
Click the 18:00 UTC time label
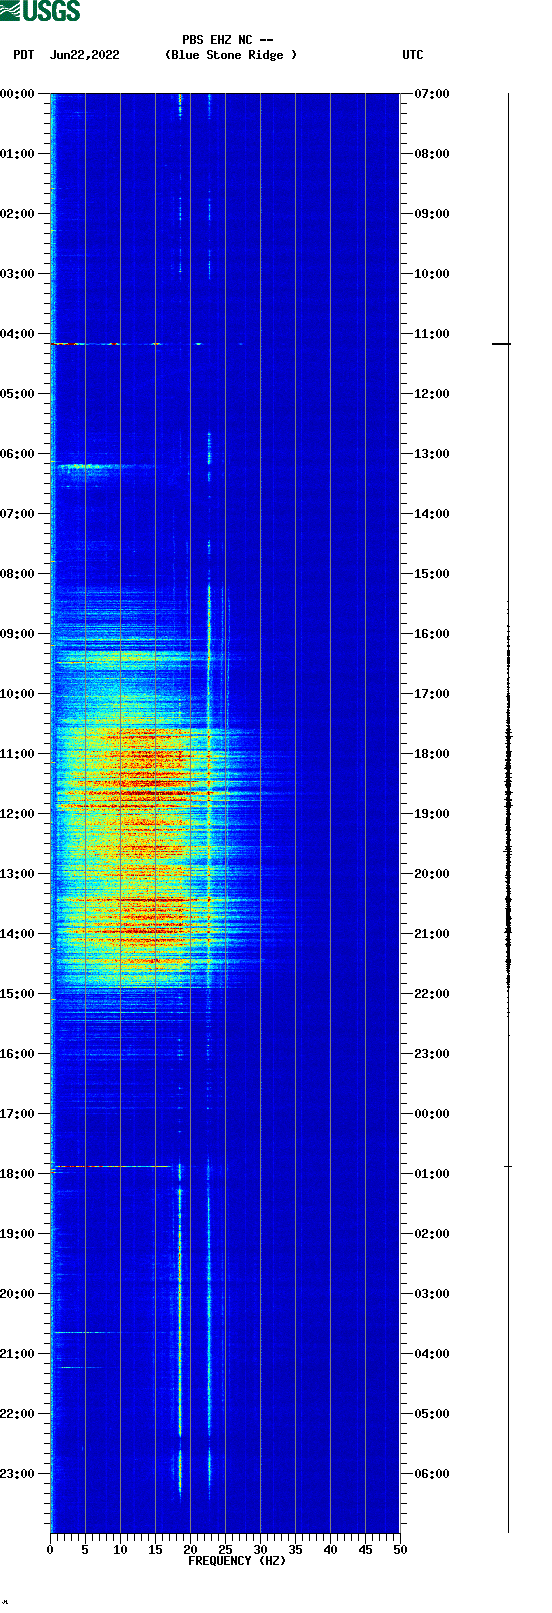pyautogui.click(x=432, y=754)
